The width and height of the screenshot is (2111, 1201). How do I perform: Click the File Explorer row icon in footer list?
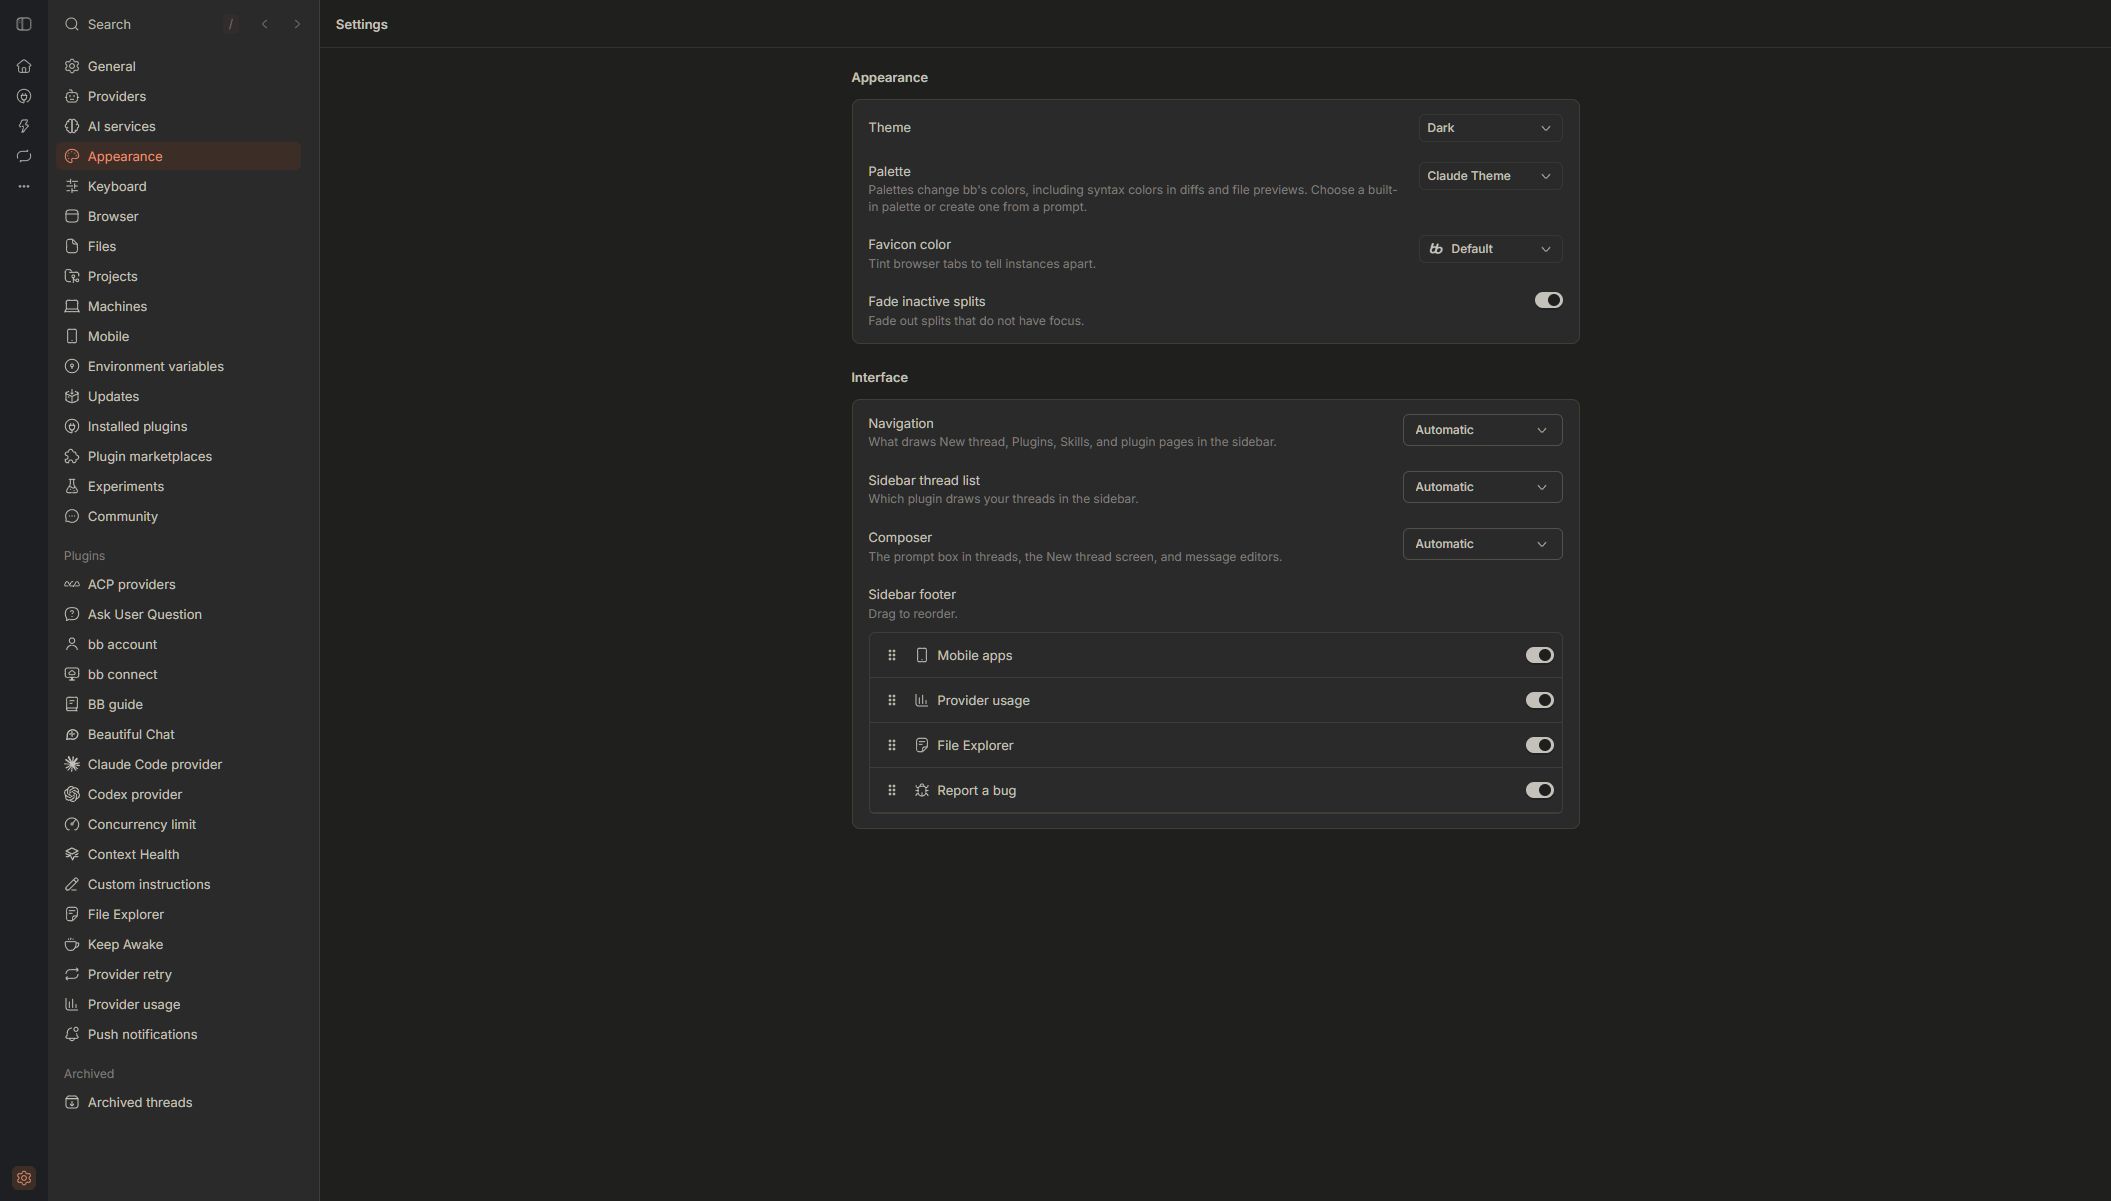click(922, 746)
